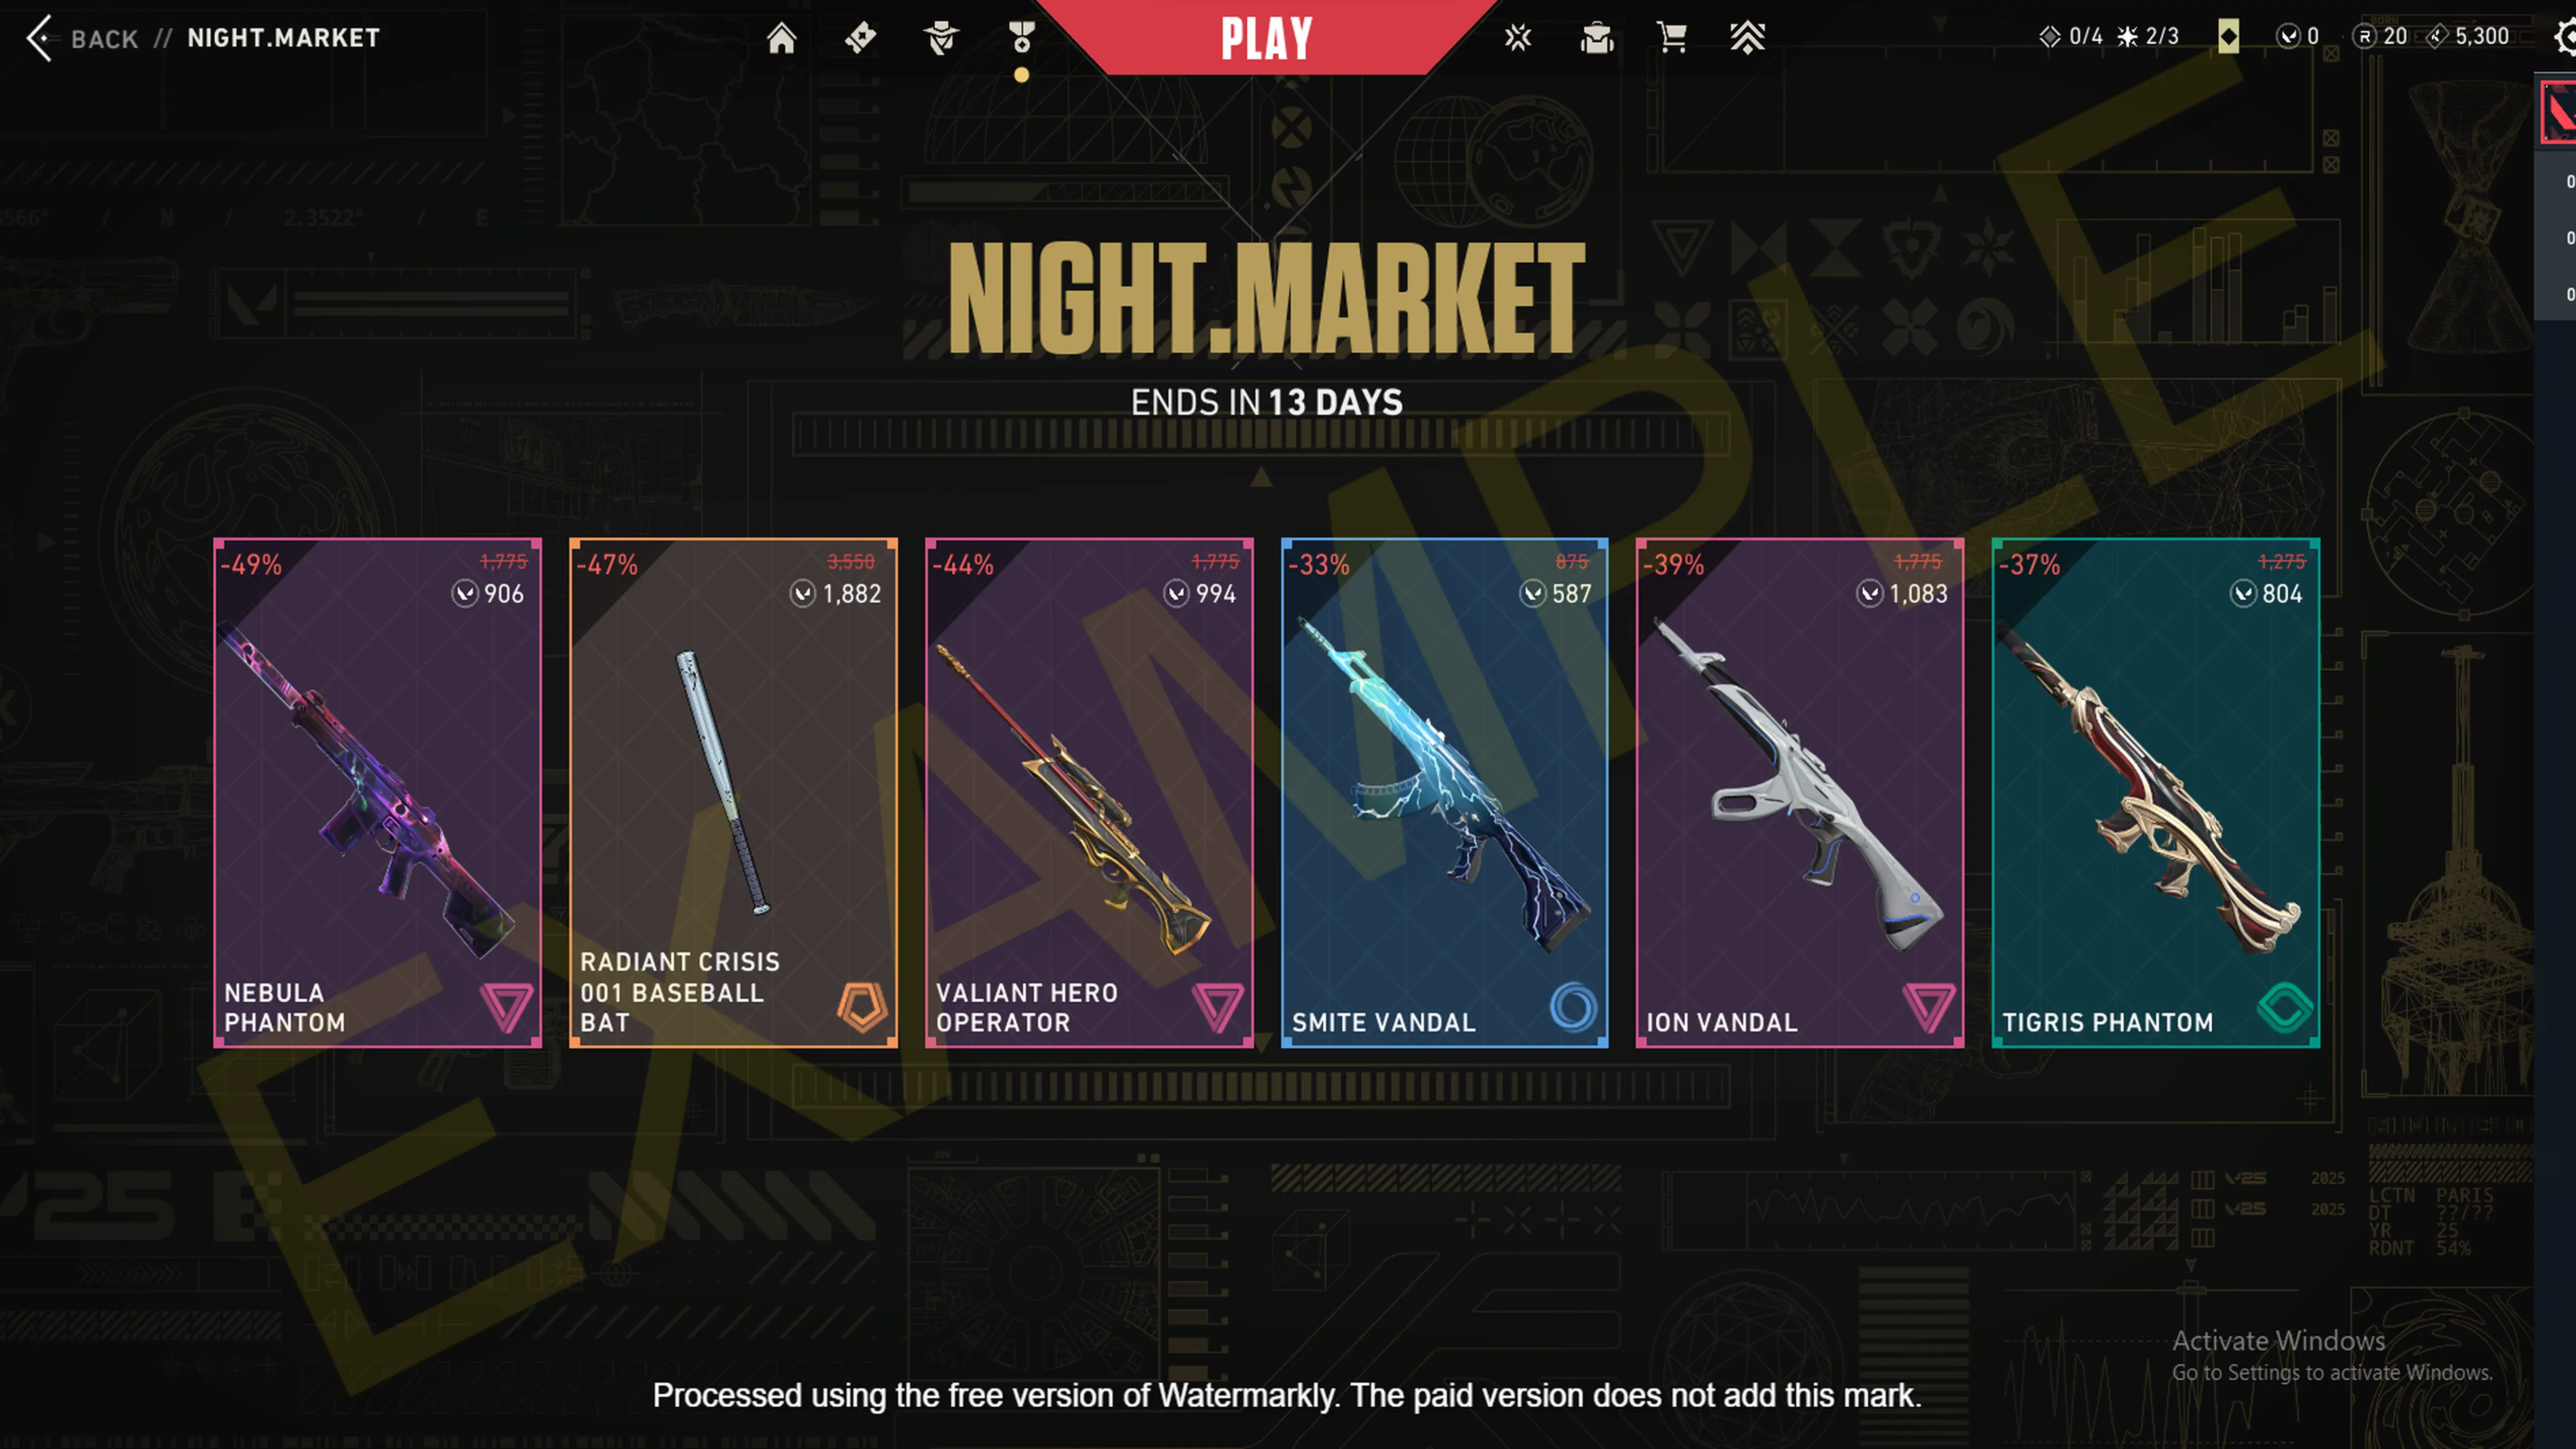Open the Collection star icon
The height and width of the screenshot is (1449, 2576).
[x=1518, y=38]
